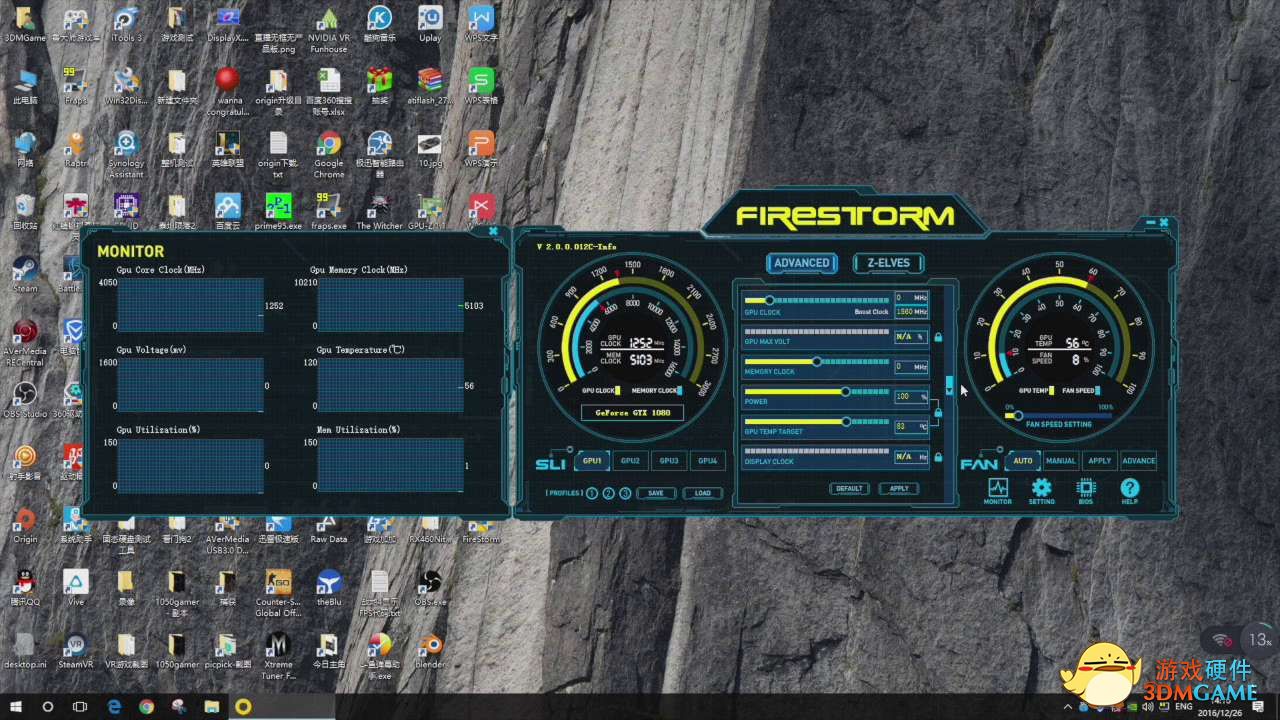Toggle the GPU Max Volt lock icon
The width and height of the screenshot is (1280, 720).
[x=938, y=338]
